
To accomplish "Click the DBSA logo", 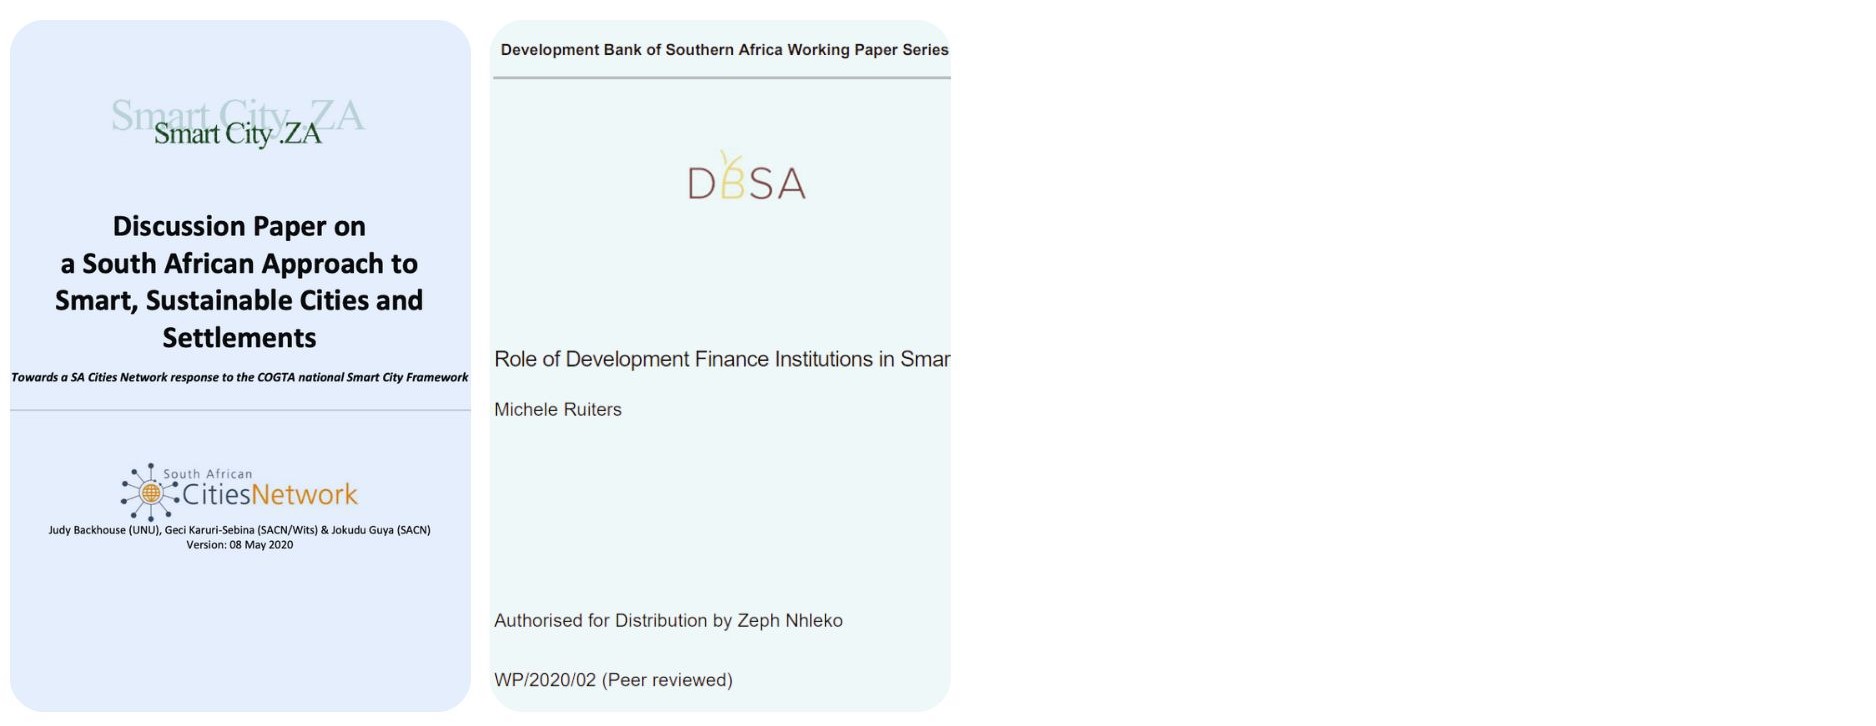I will (x=746, y=176).
